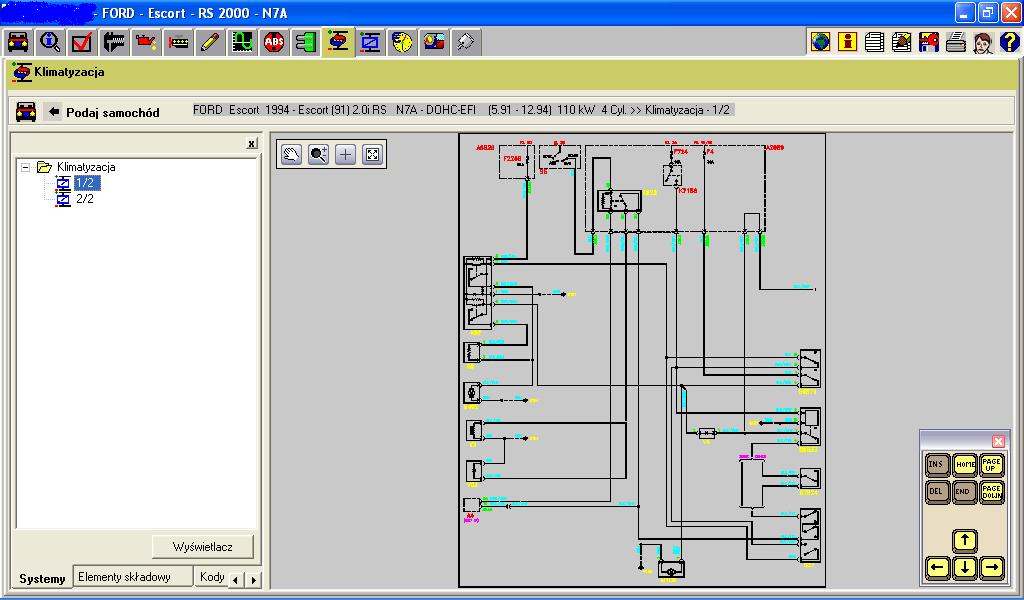Close the navigation keypad panel
The width and height of the screenshot is (1024, 600).
click(998, 441)
